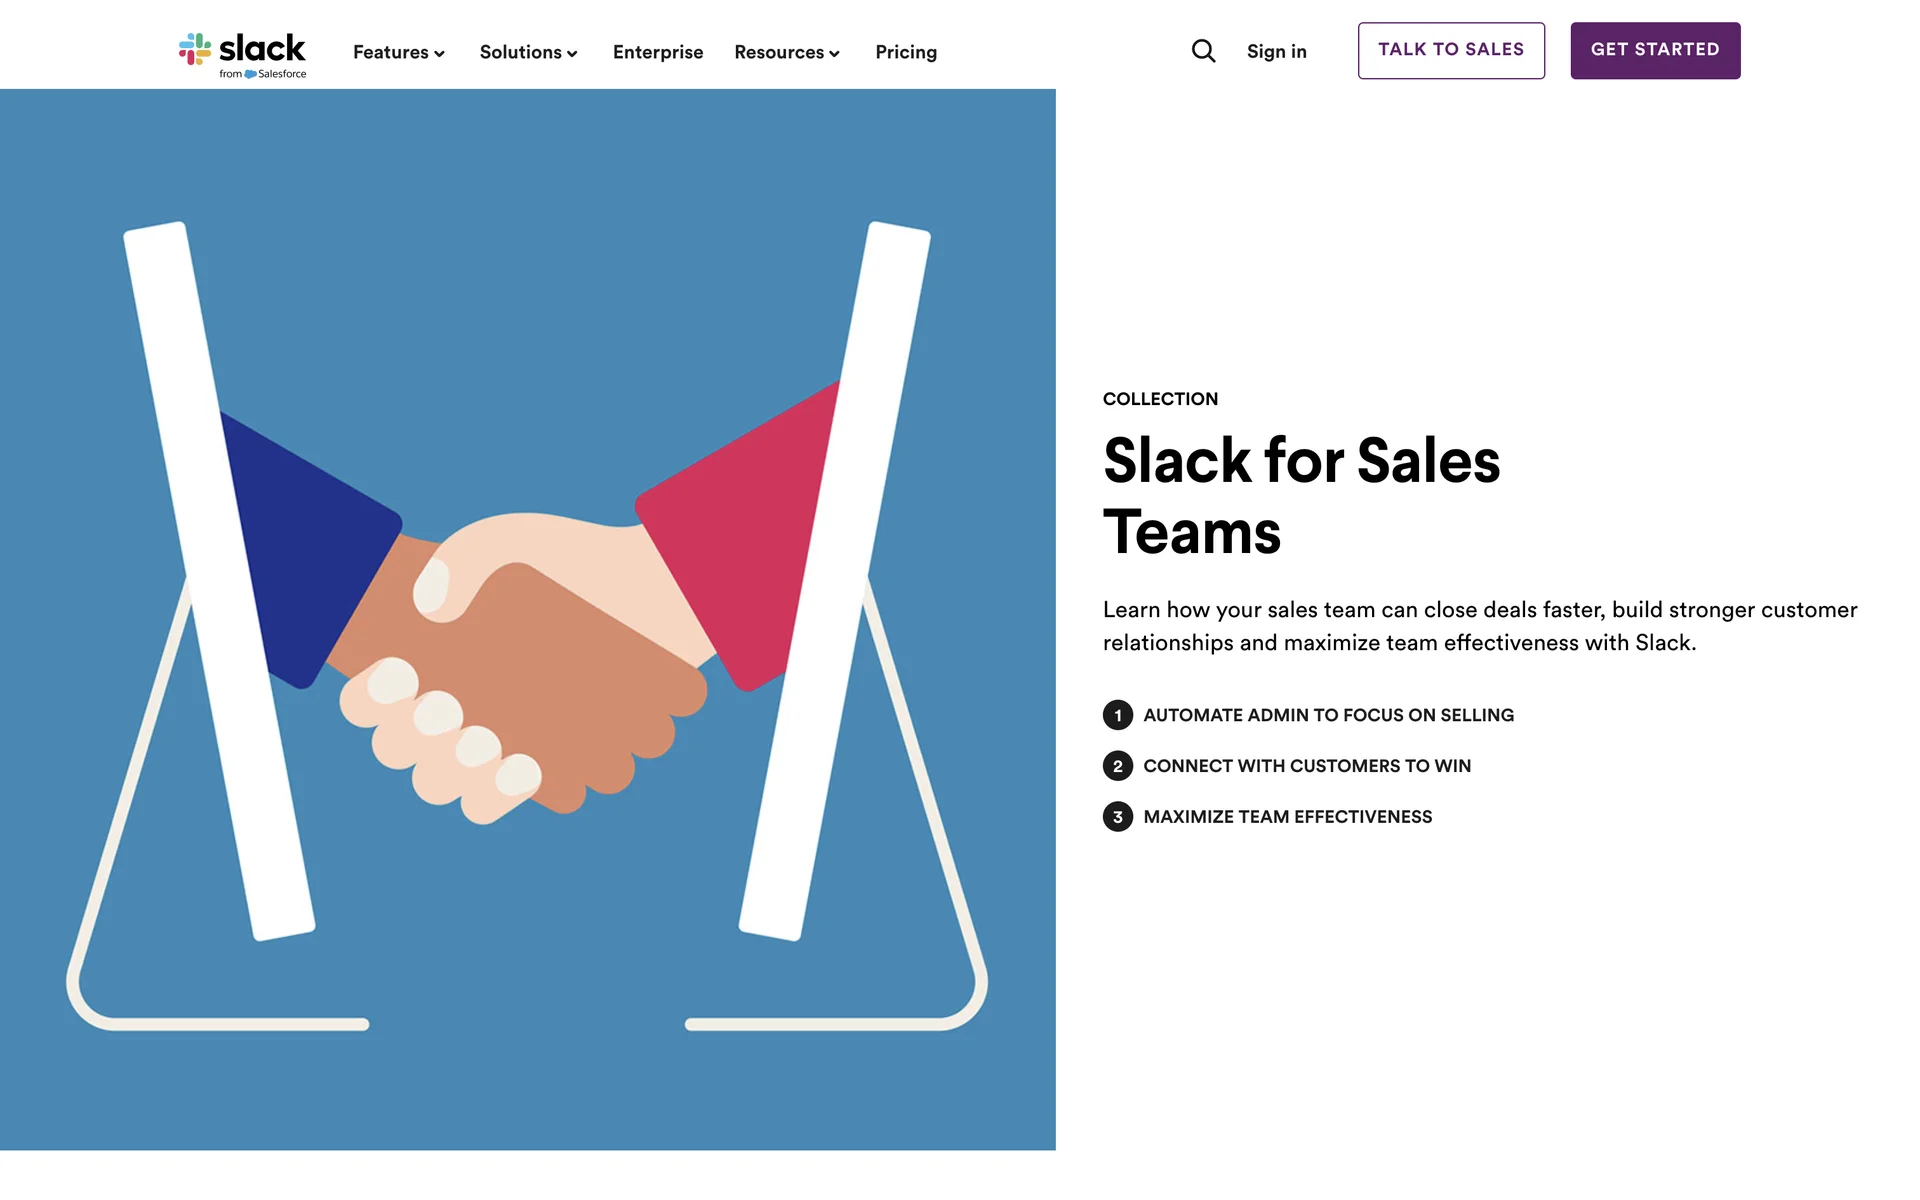Jump to Maximize Team Effectiveness section
The image size is (1920, 1200).
1287,817
